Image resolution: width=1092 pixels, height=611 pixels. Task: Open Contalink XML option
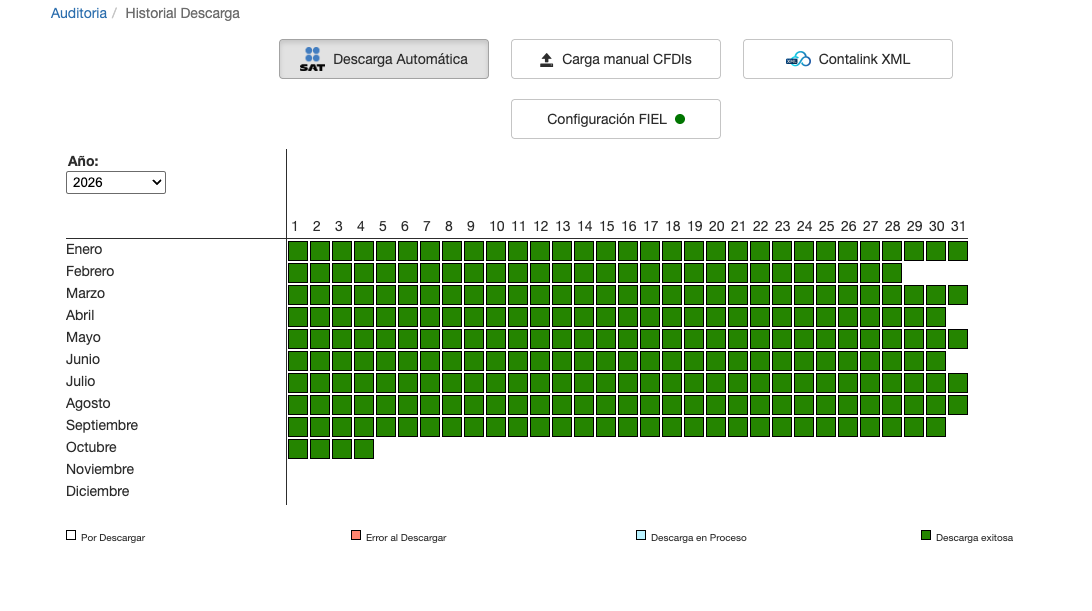point(848,59)
